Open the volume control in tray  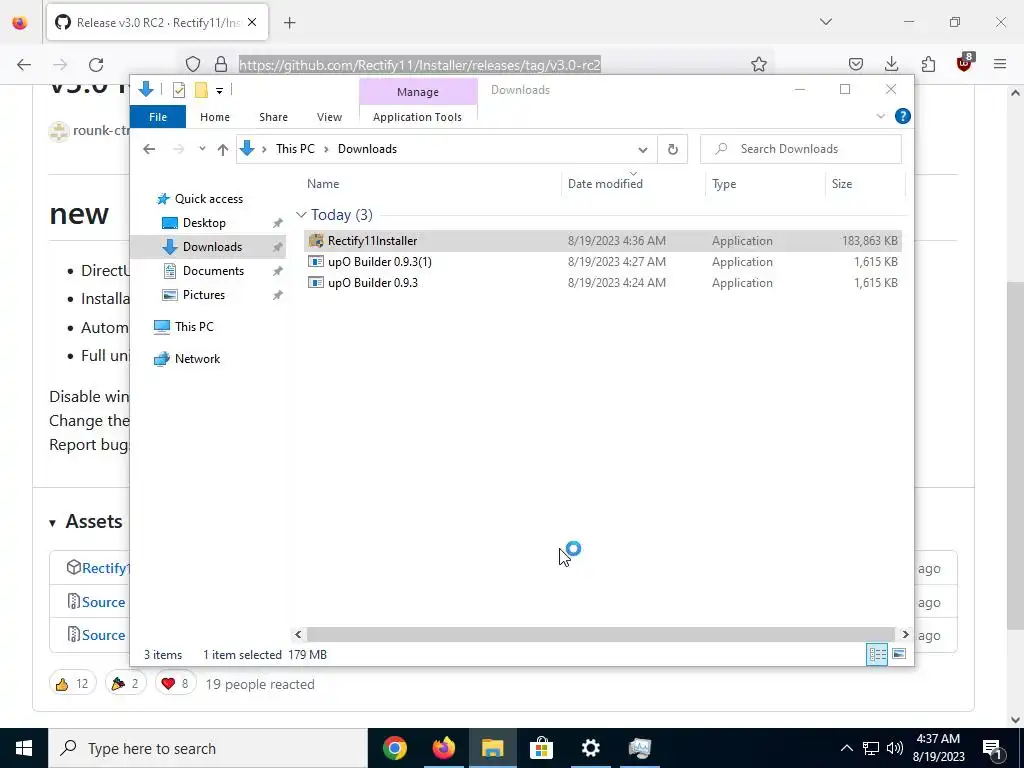(x=895, y=748)
